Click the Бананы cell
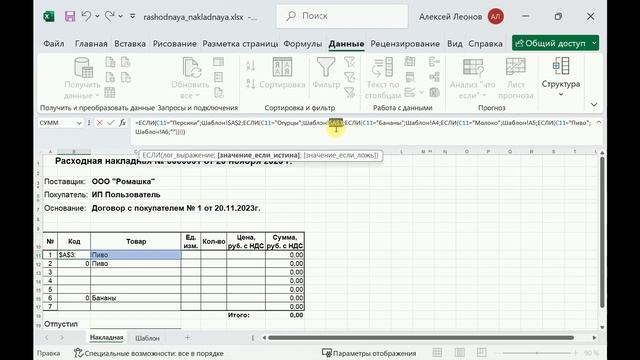 136,298
